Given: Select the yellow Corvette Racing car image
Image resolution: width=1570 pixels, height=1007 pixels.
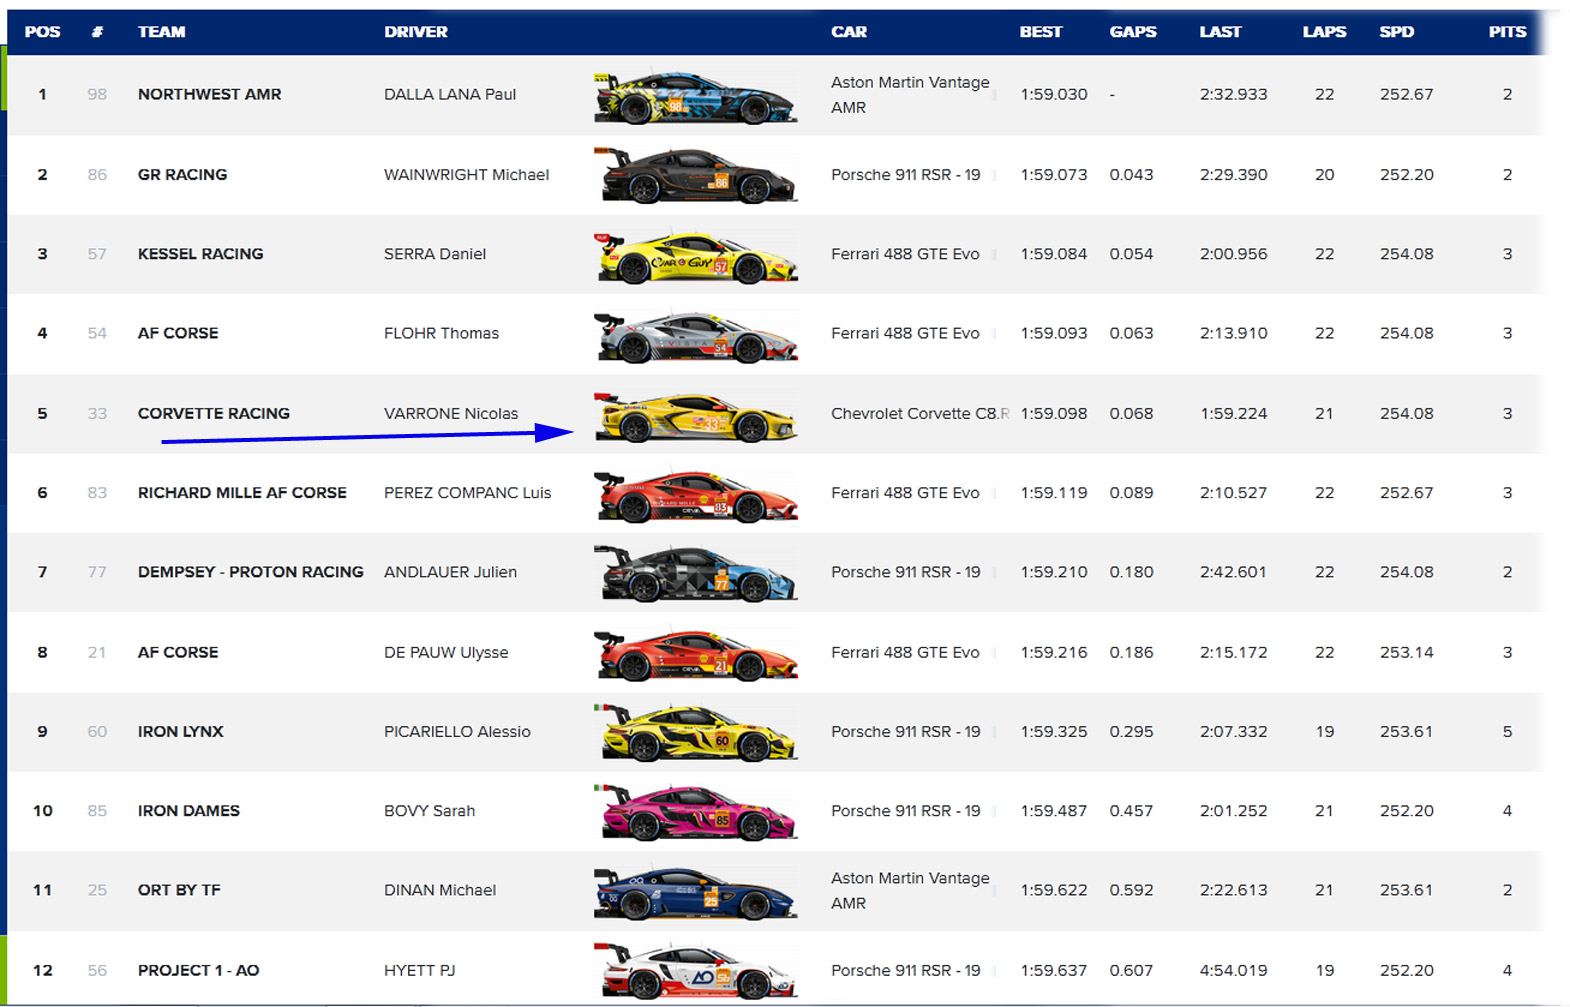Looking at the screenshot, I should [695, 416].
